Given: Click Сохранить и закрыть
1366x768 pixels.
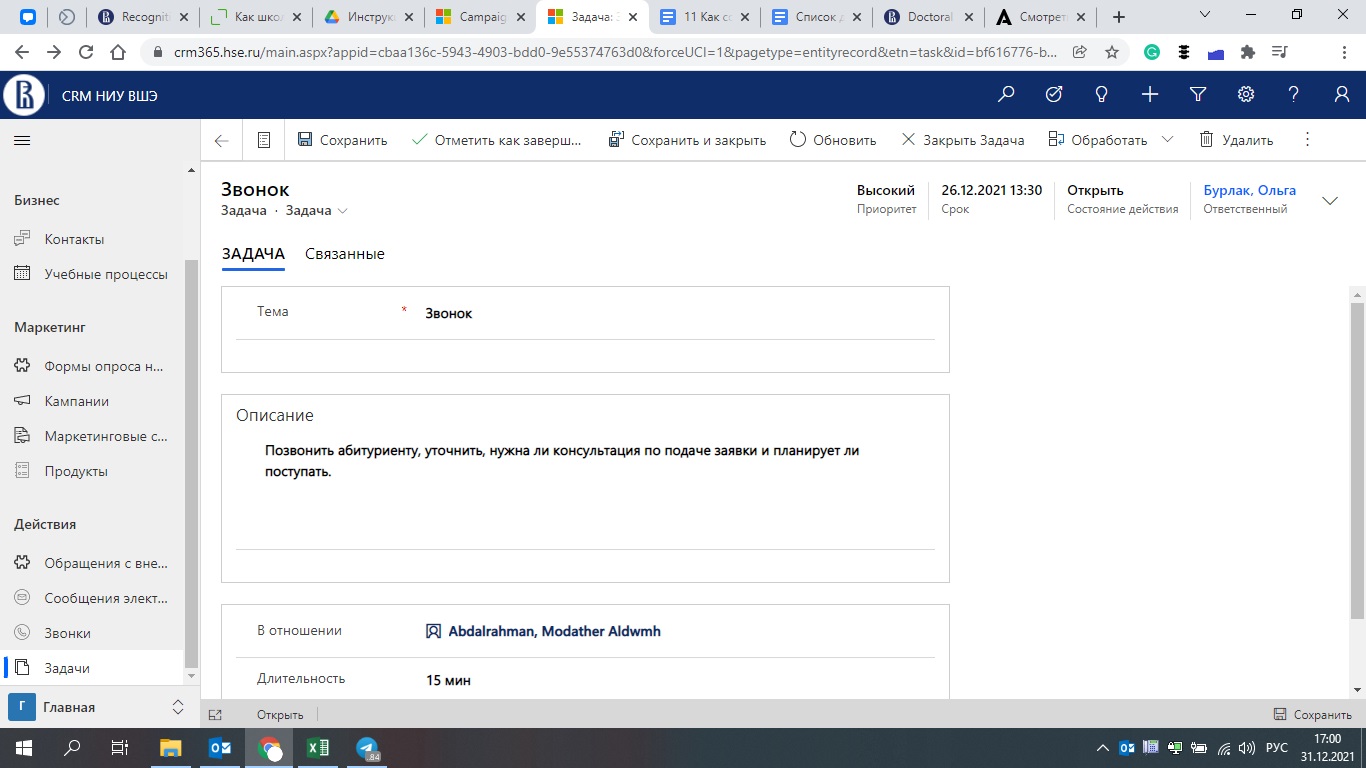Looking at the screenshot, I should [x=687, y=140].
